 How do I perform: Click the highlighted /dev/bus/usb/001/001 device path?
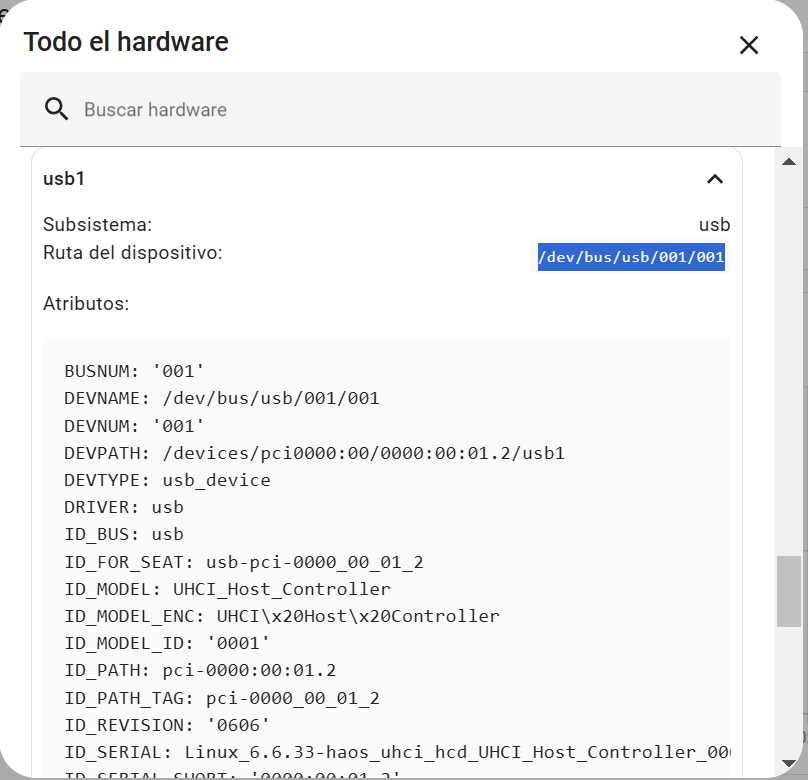click(630, 257)
